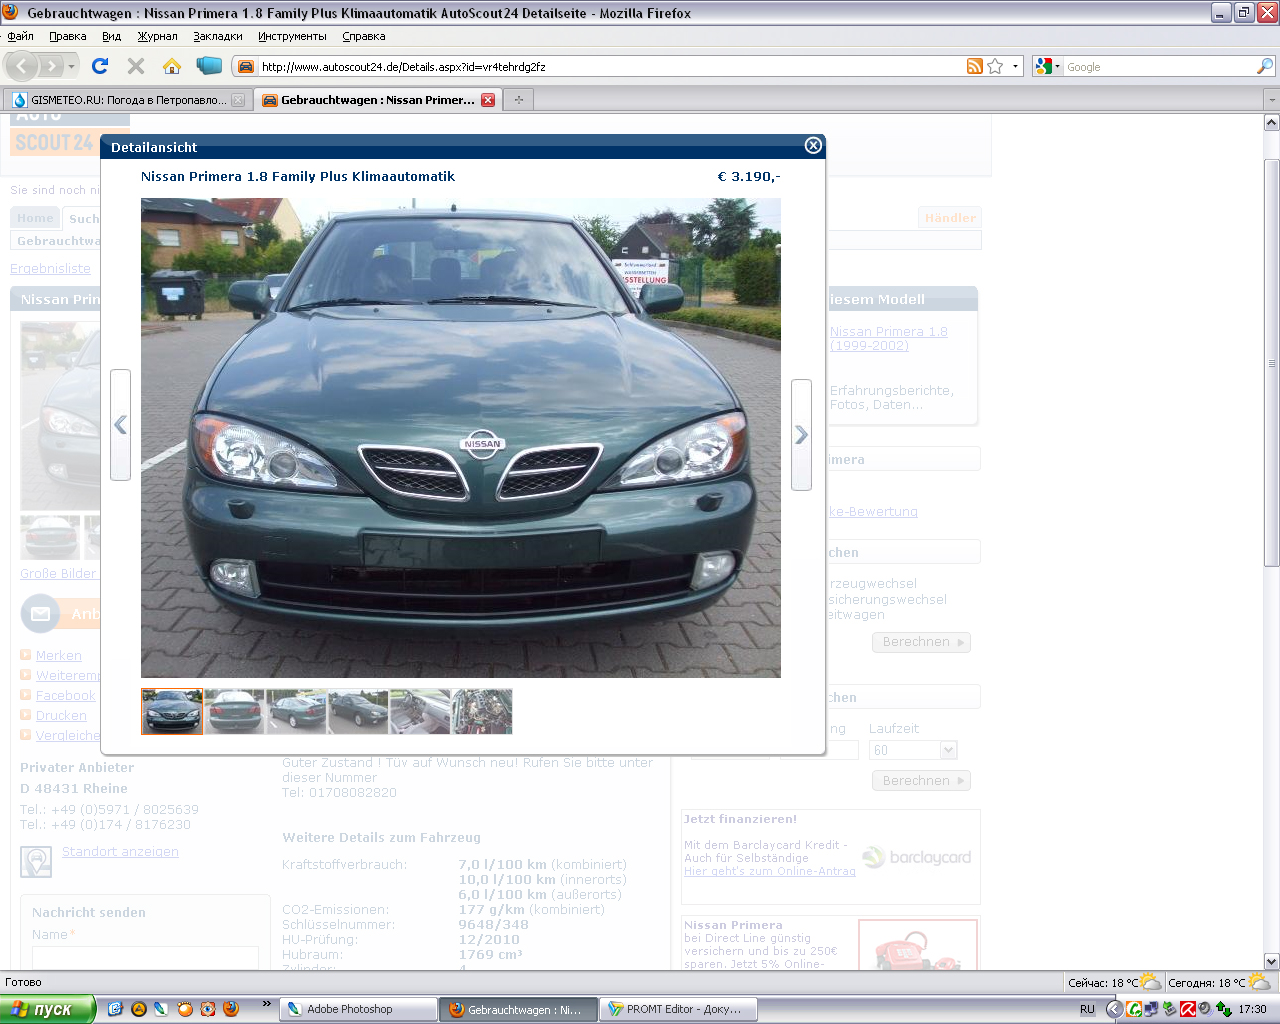Click the Facebook link
This screenshot has width=1280, height=1024.
[66, 696]
